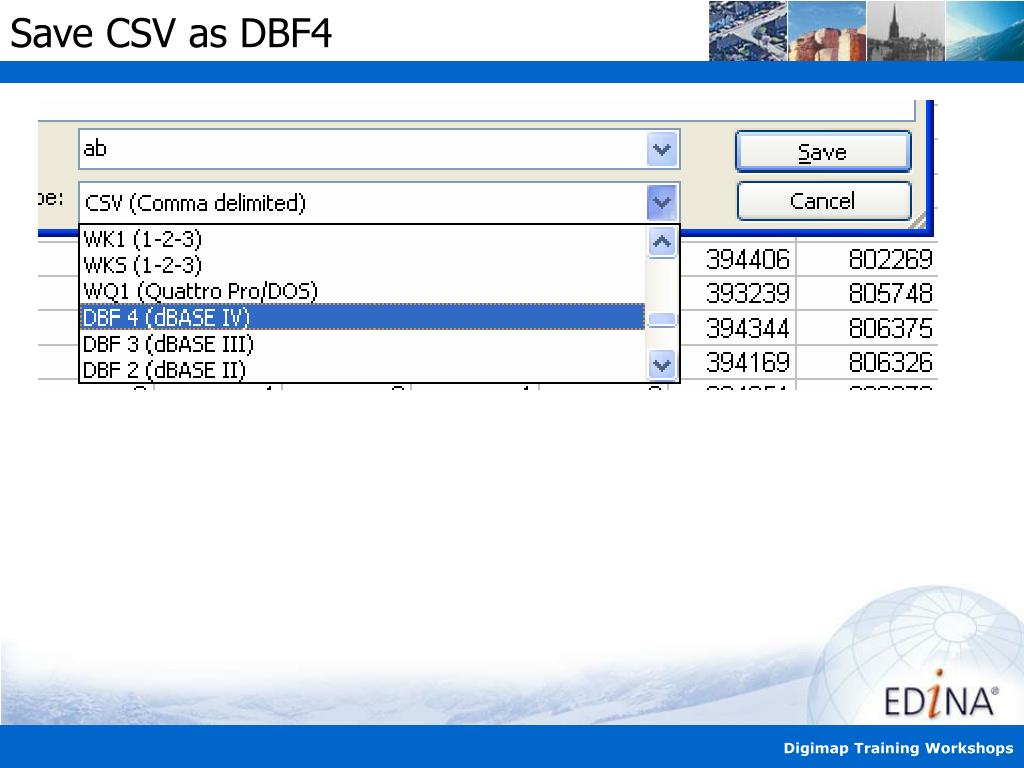The image size is (1024, 768).
Task: Click the Cancel button
Action: tap(823, 201)
